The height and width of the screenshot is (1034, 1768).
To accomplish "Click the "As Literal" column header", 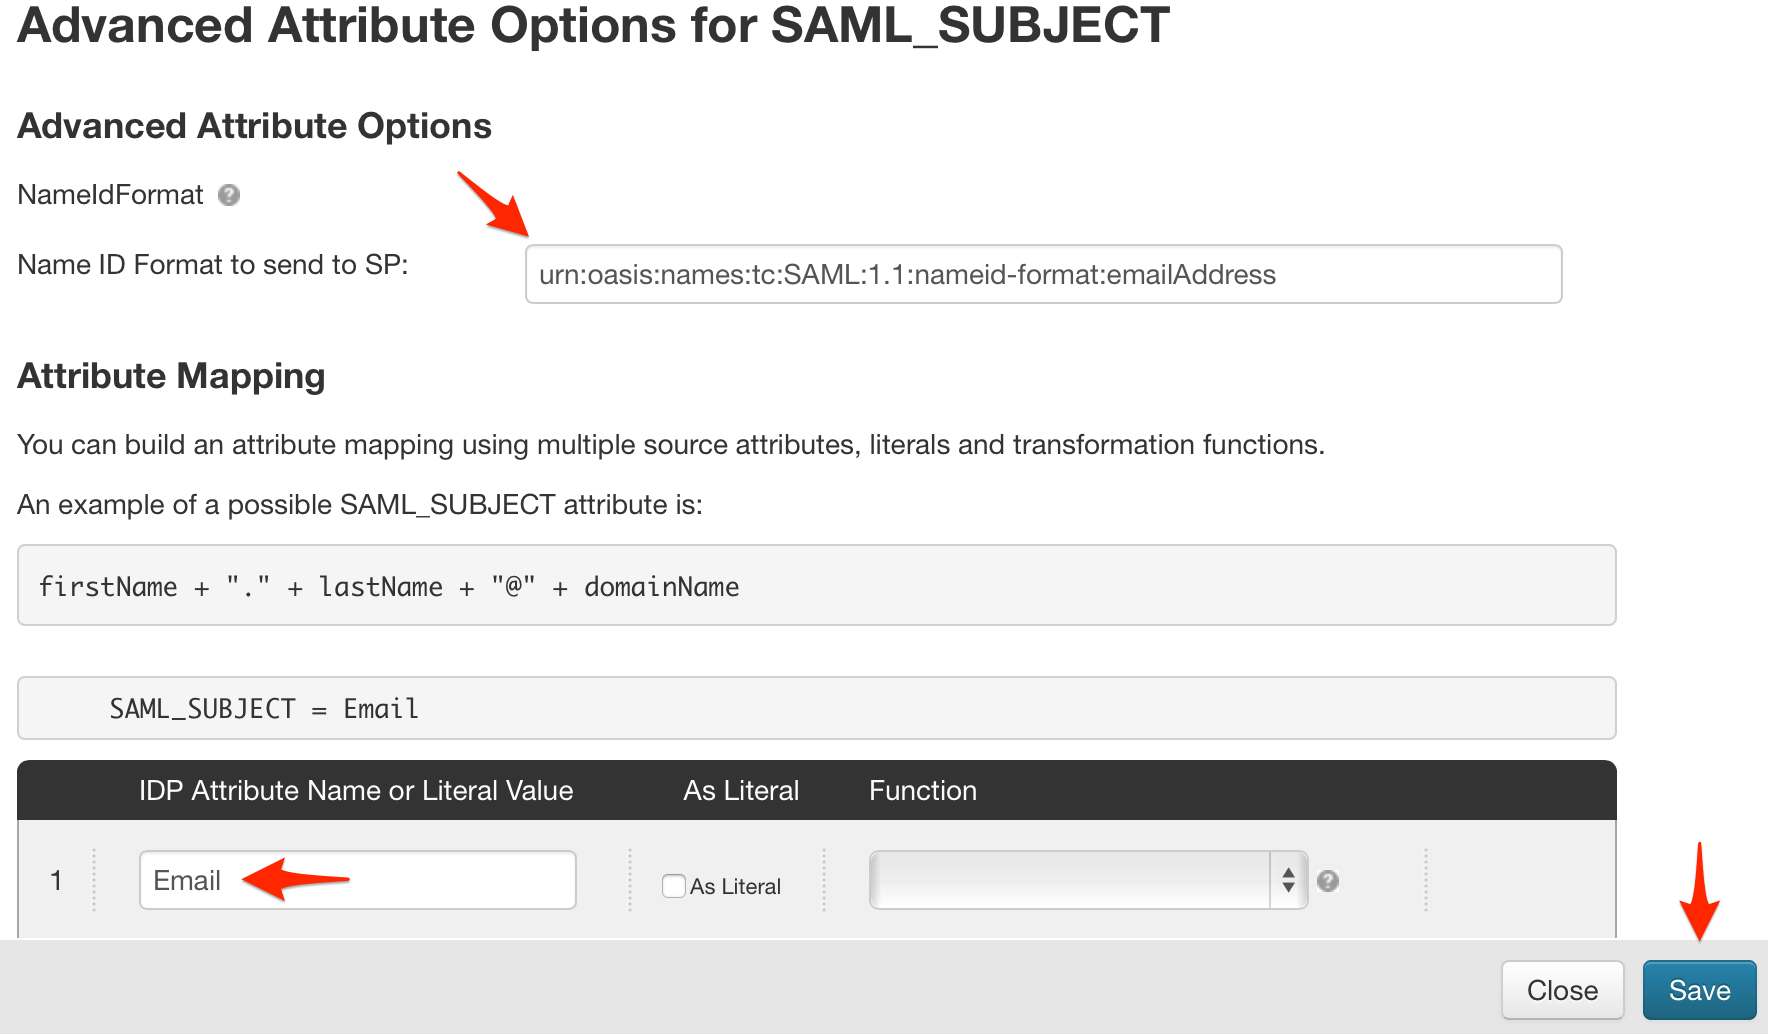I will (741, 790).
